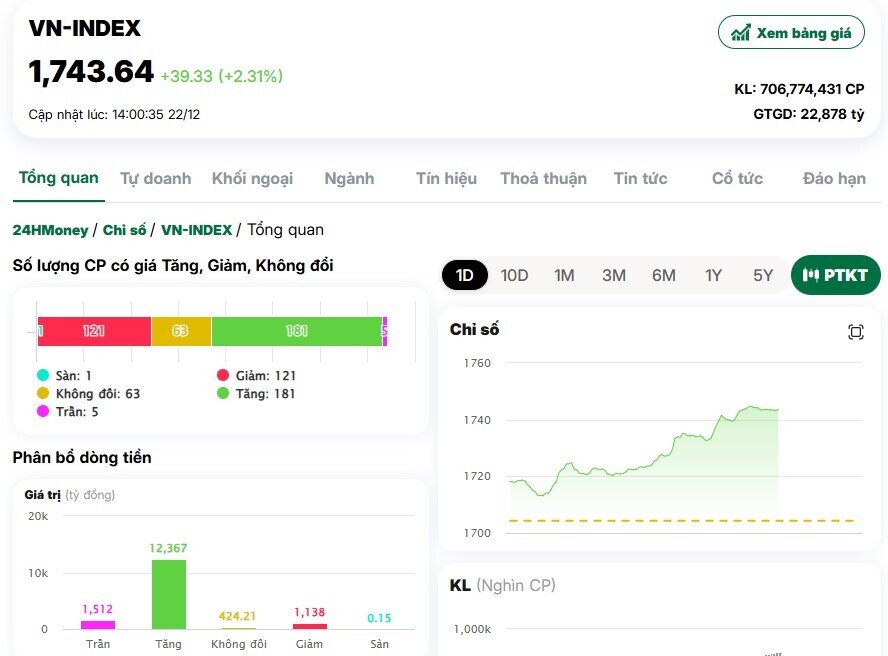Switch the chart to 1Y range
The image size is (888, 656).
[x=713, y=274]
